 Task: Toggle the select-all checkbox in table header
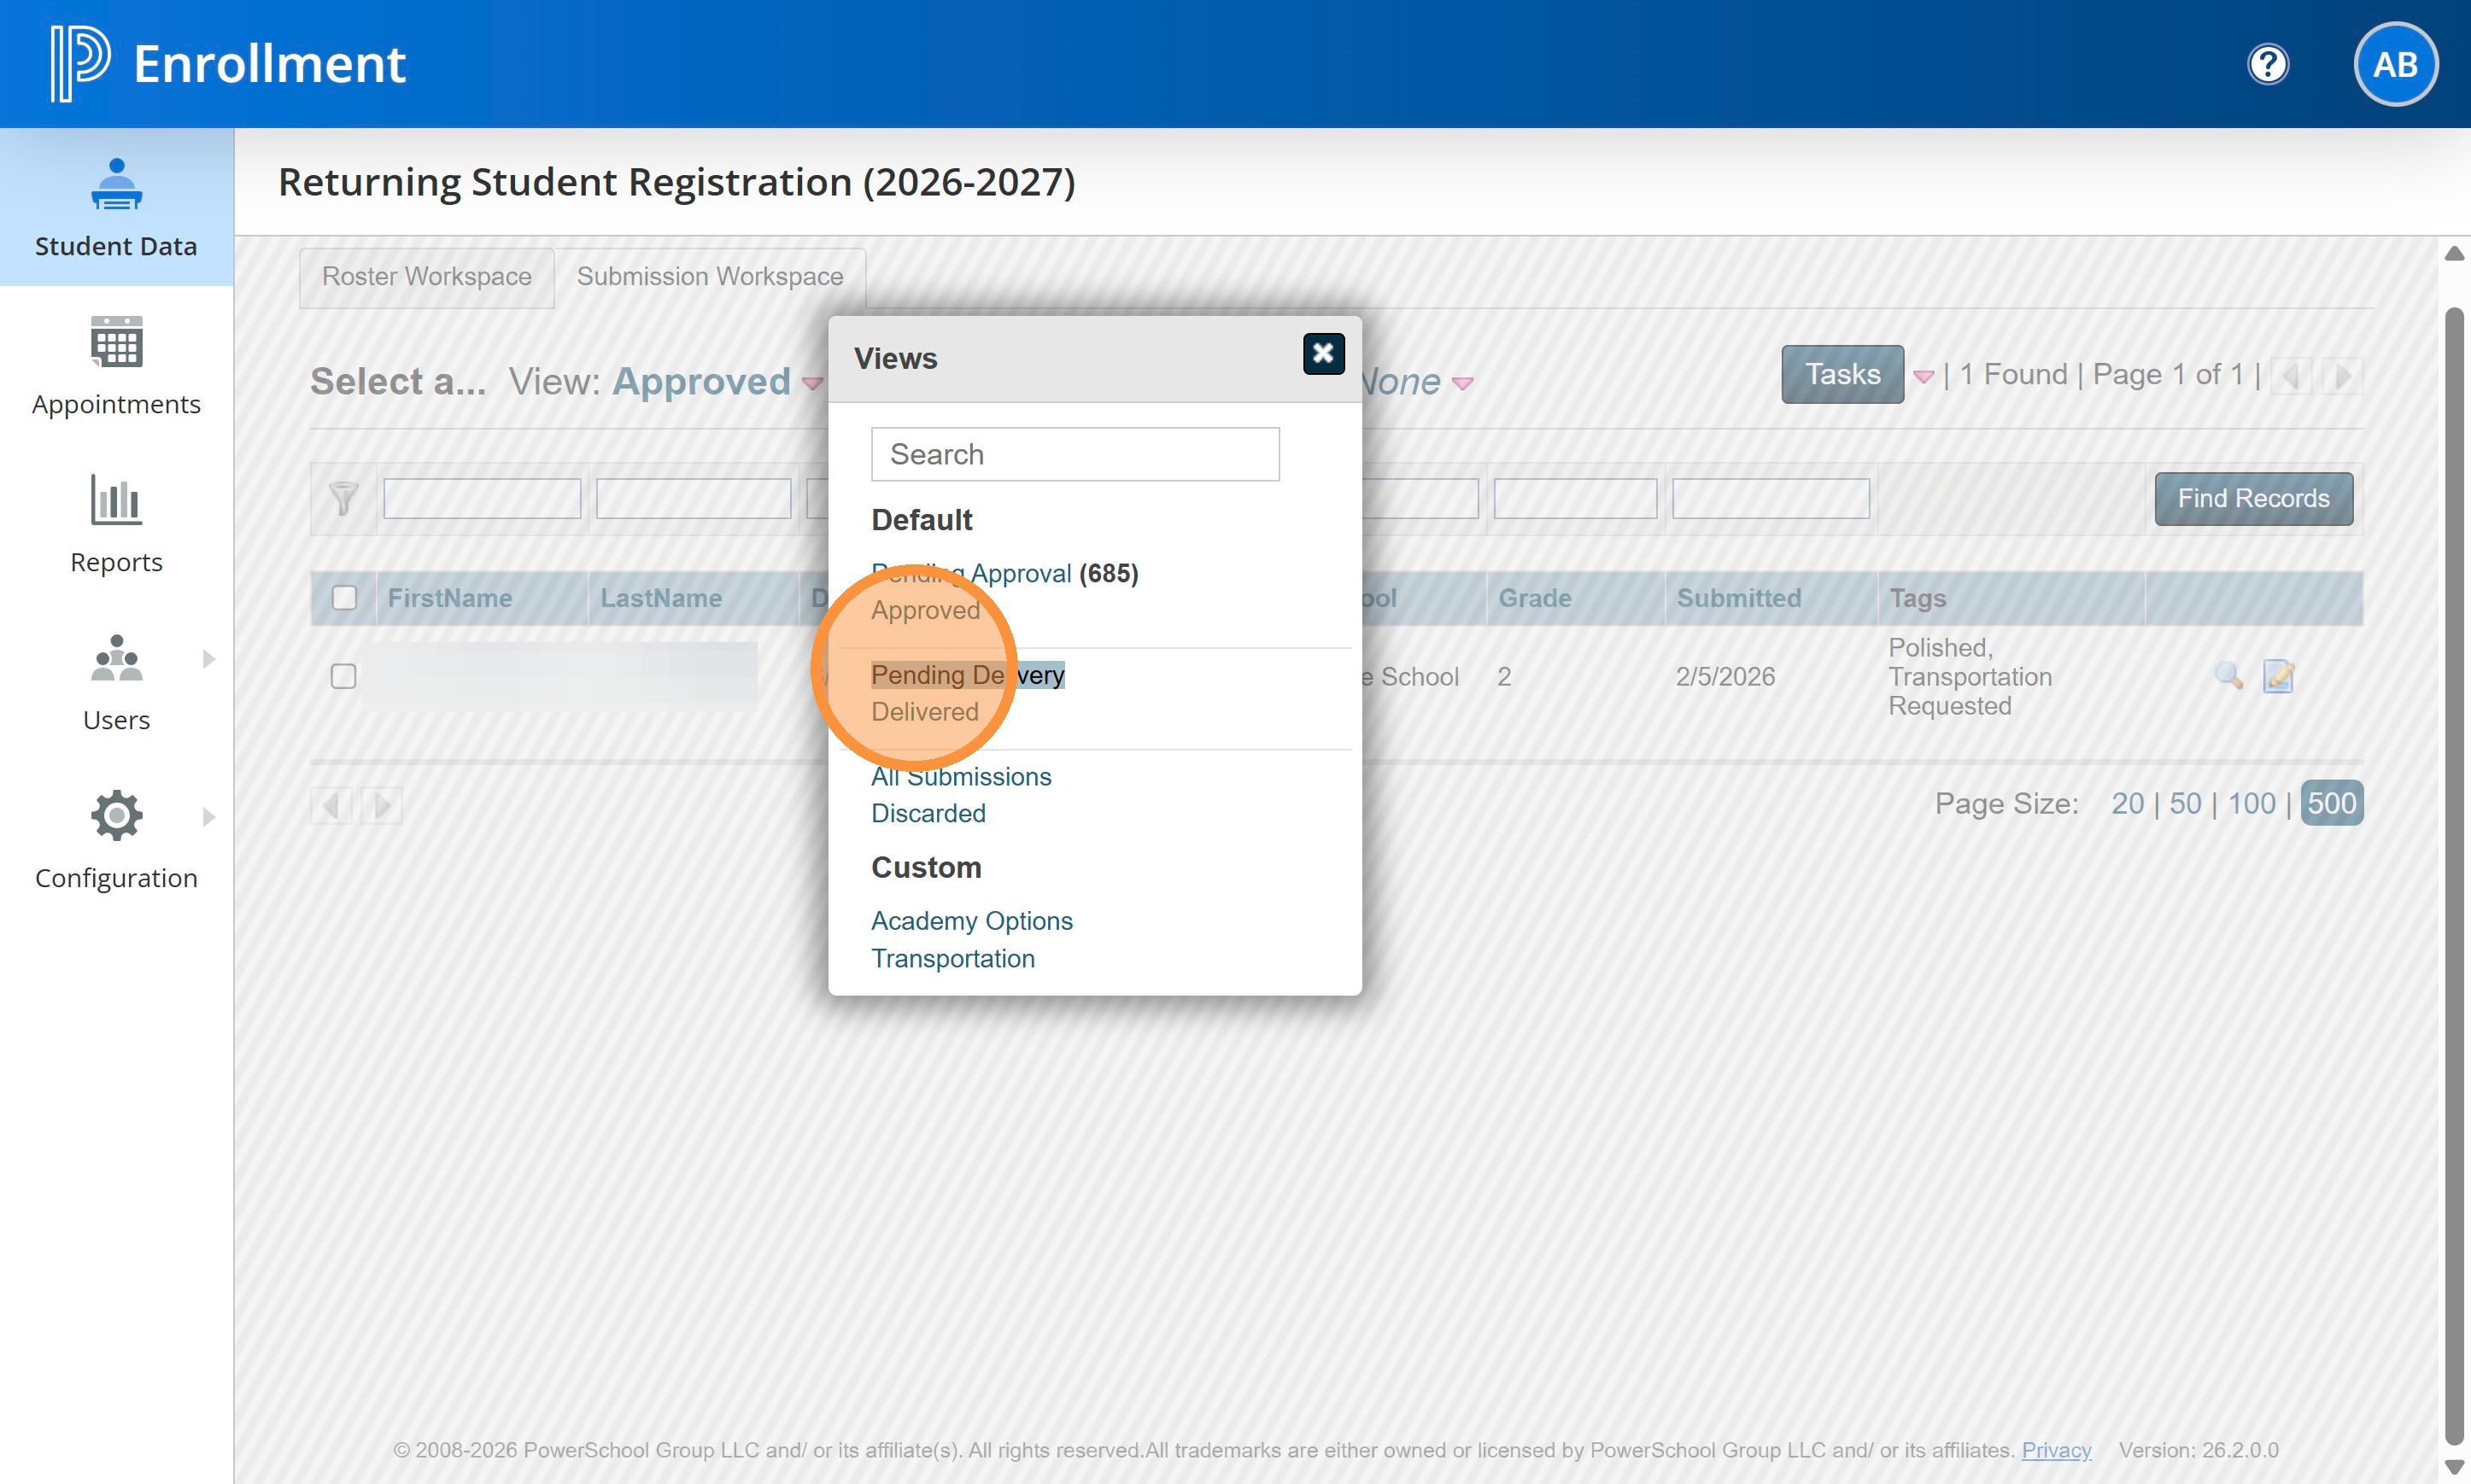tap(344, 598)
